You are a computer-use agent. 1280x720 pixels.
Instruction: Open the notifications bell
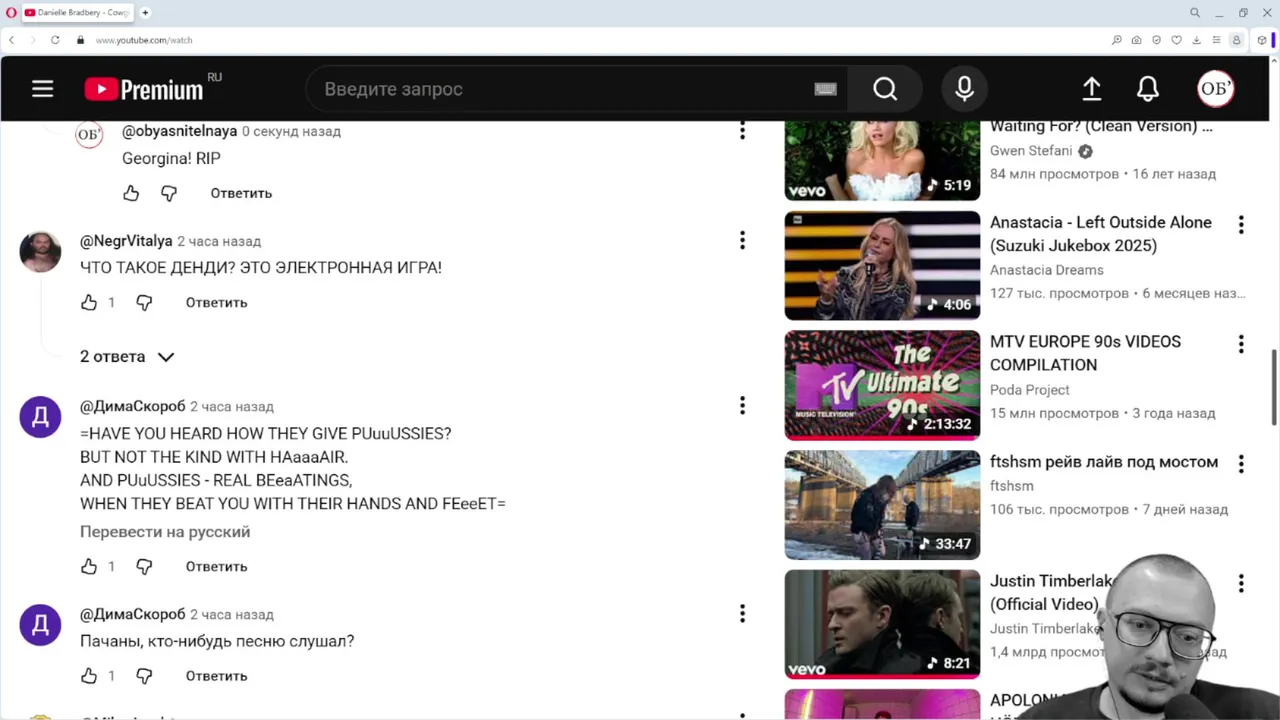1148,89
